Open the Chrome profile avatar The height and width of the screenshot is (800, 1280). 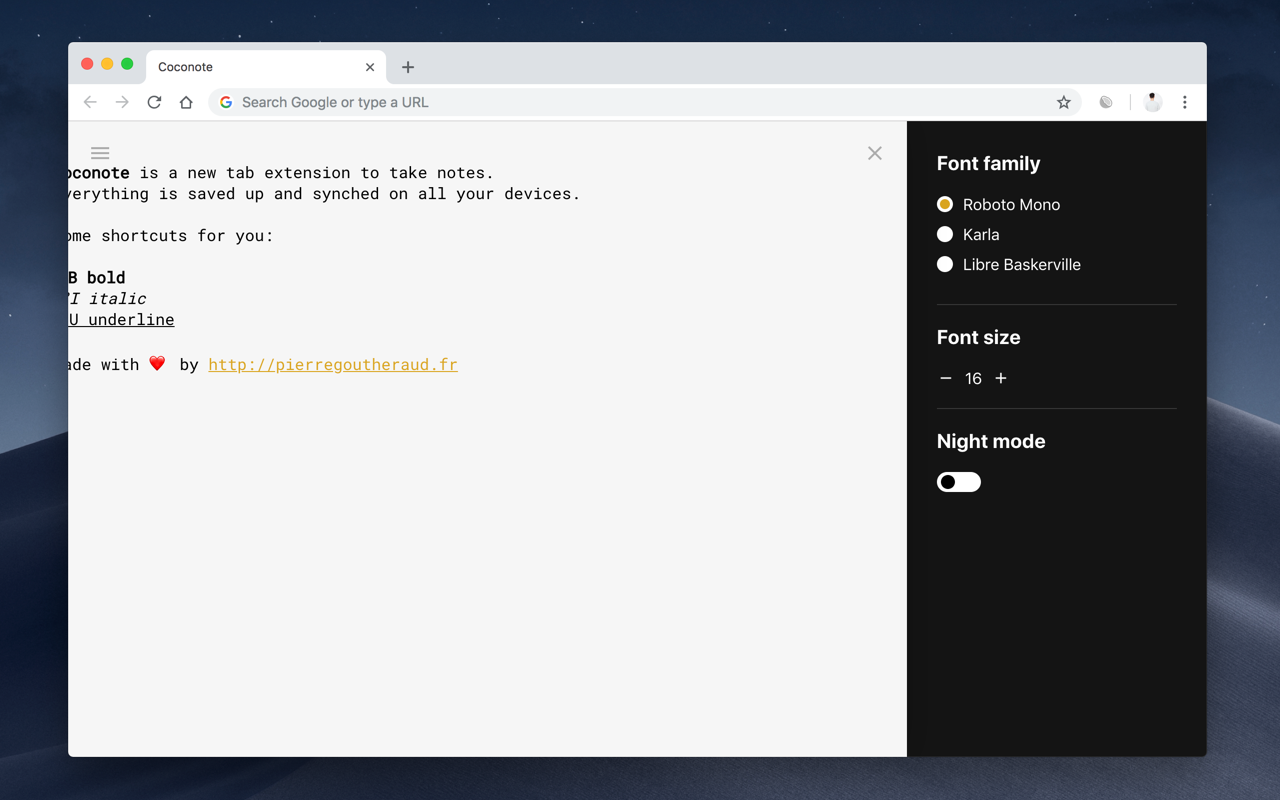1153,102
